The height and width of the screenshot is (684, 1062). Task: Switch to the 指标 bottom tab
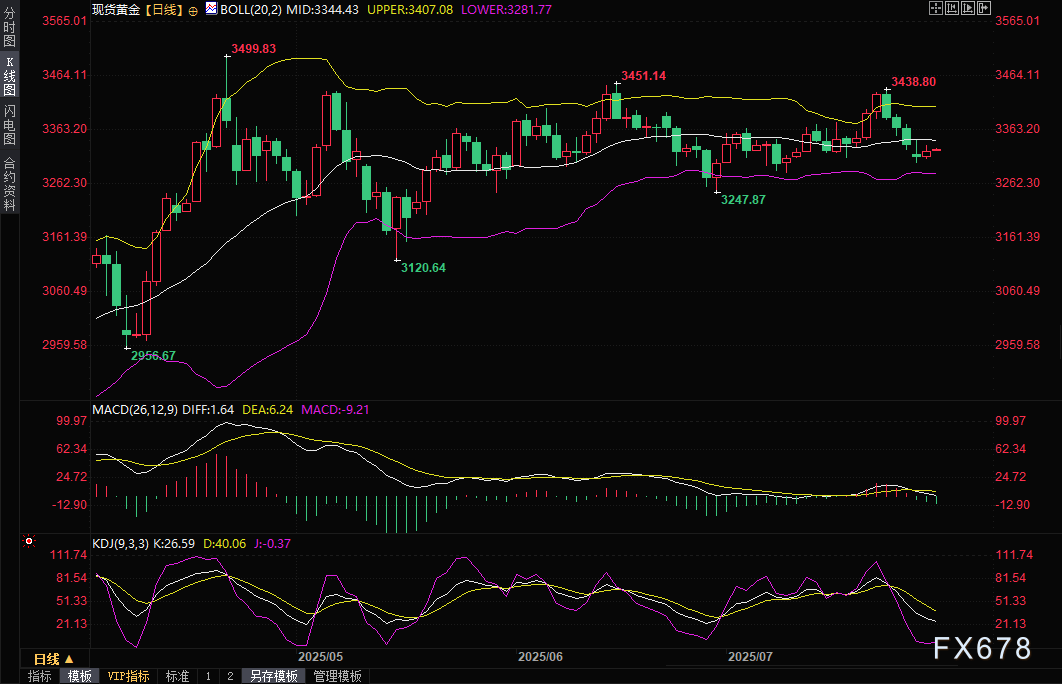click(40, 676)
